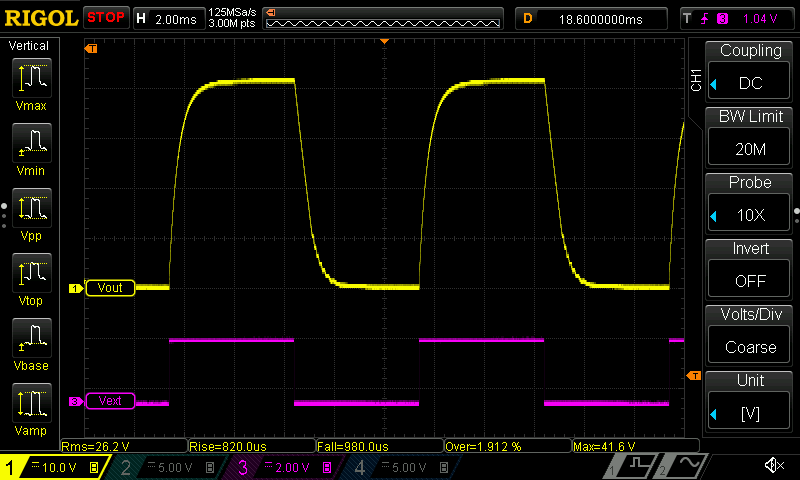The width and height of the screenshot is (800, 480).
Task: Click the horizontal timebase 2.00ms field
Action: coord(169,19)
